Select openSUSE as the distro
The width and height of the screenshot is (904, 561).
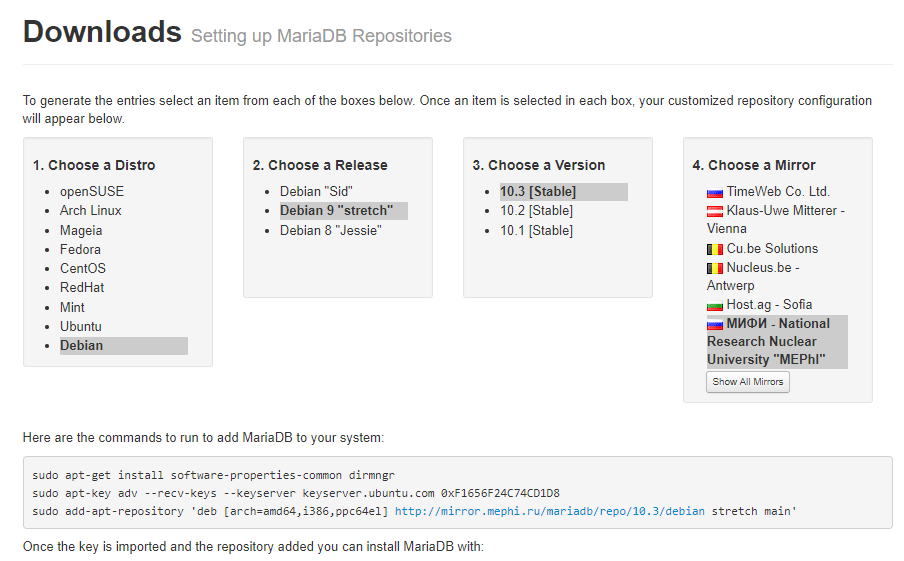point(92,191)
